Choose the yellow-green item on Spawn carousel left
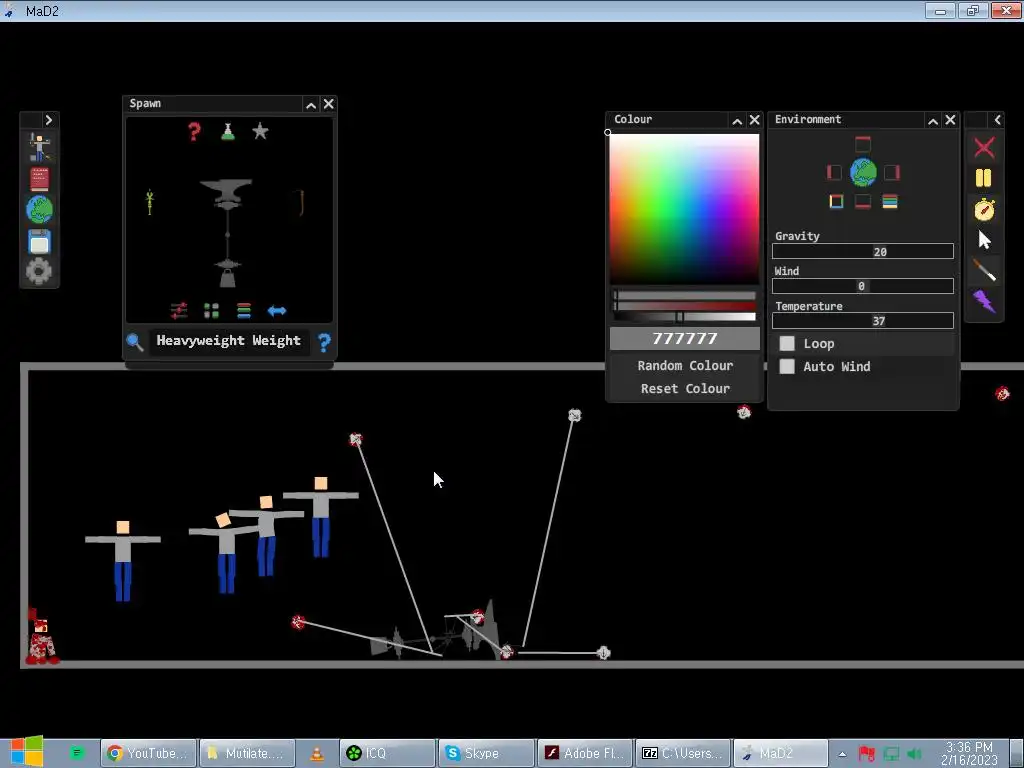The image size is (1024, 768). (x=150, y=202)
